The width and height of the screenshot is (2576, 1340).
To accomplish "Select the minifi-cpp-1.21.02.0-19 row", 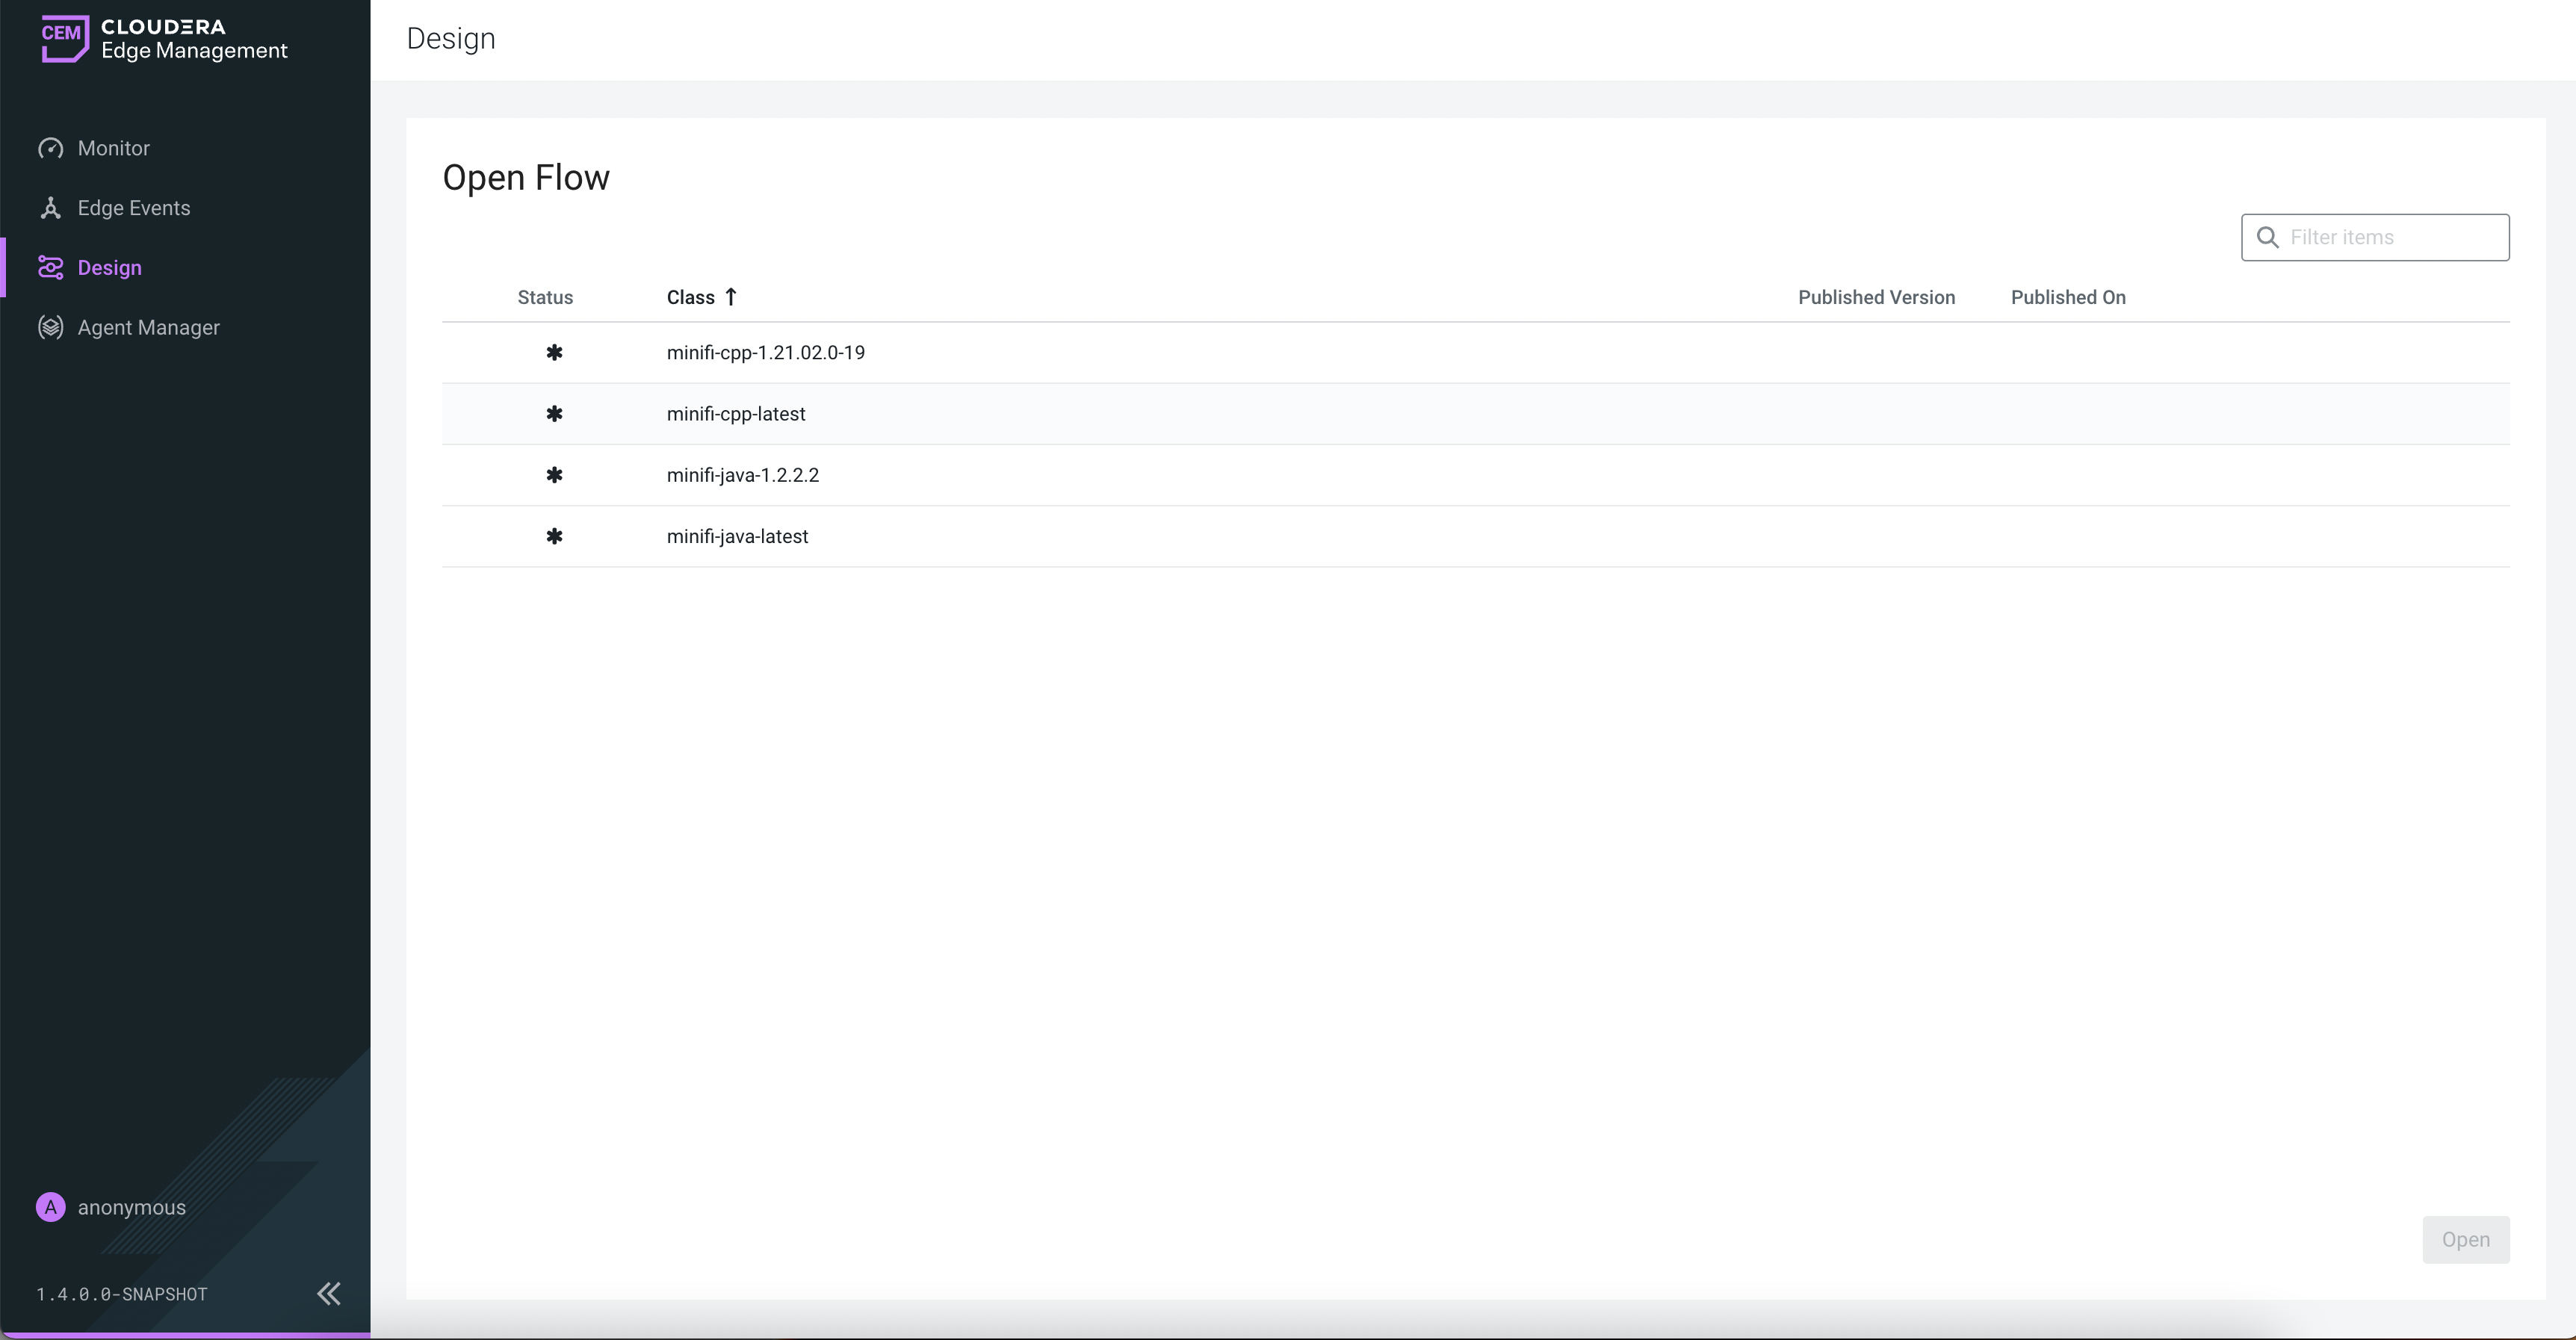I will 765,353.
